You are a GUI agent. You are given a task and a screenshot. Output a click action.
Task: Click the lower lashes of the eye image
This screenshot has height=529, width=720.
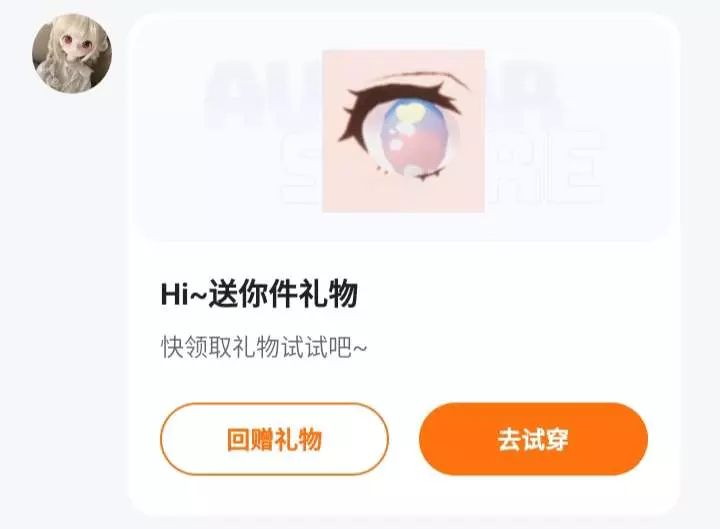(409, 174)
